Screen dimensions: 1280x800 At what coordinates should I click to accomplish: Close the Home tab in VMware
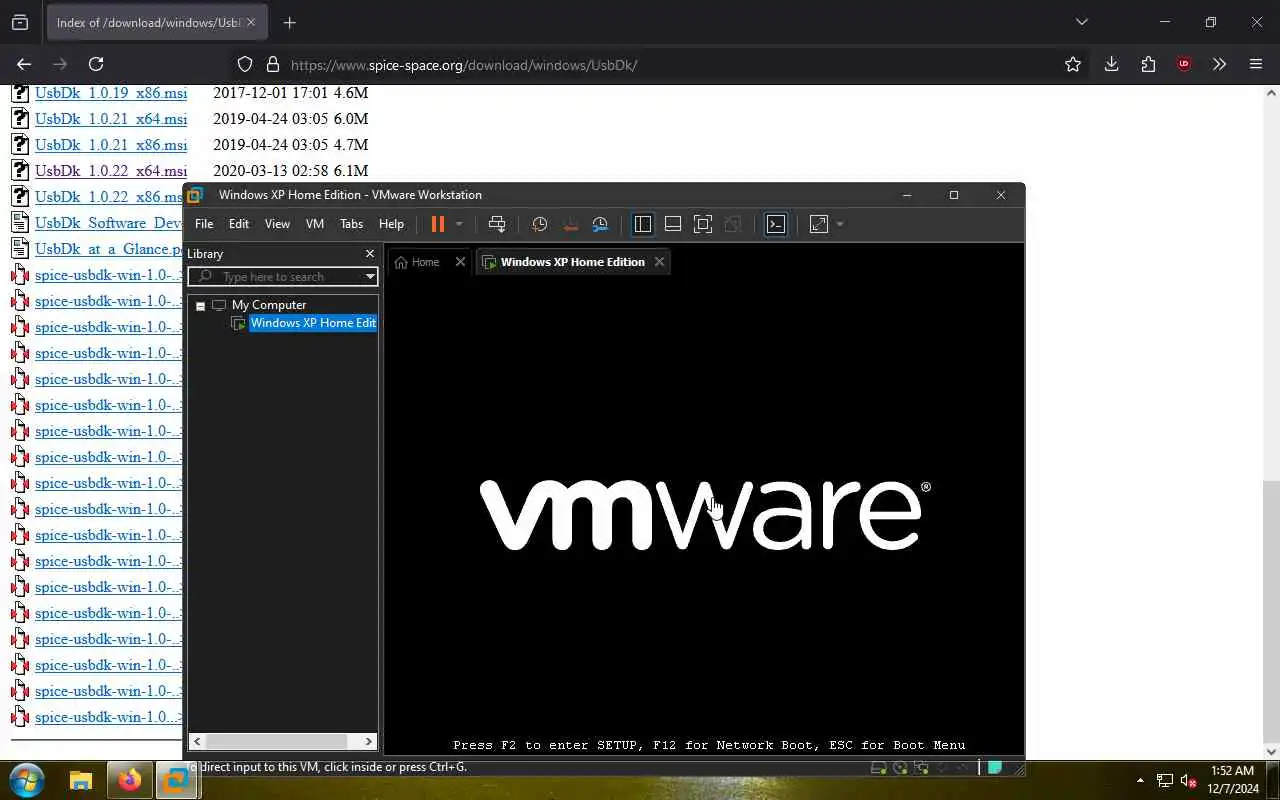(460, 262)
